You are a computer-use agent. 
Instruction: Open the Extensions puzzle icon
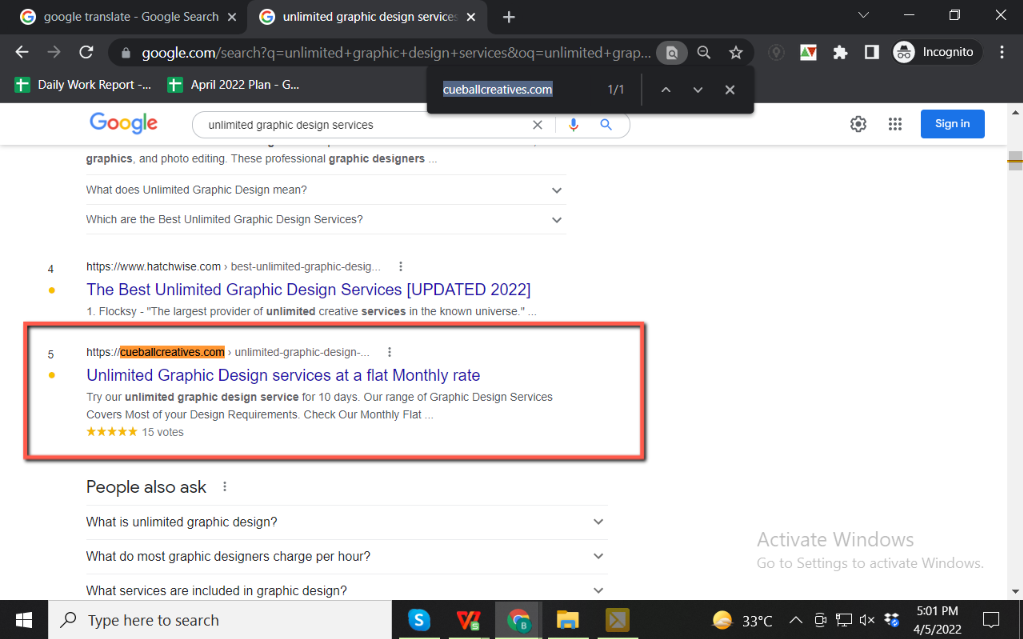click(840, 52)
